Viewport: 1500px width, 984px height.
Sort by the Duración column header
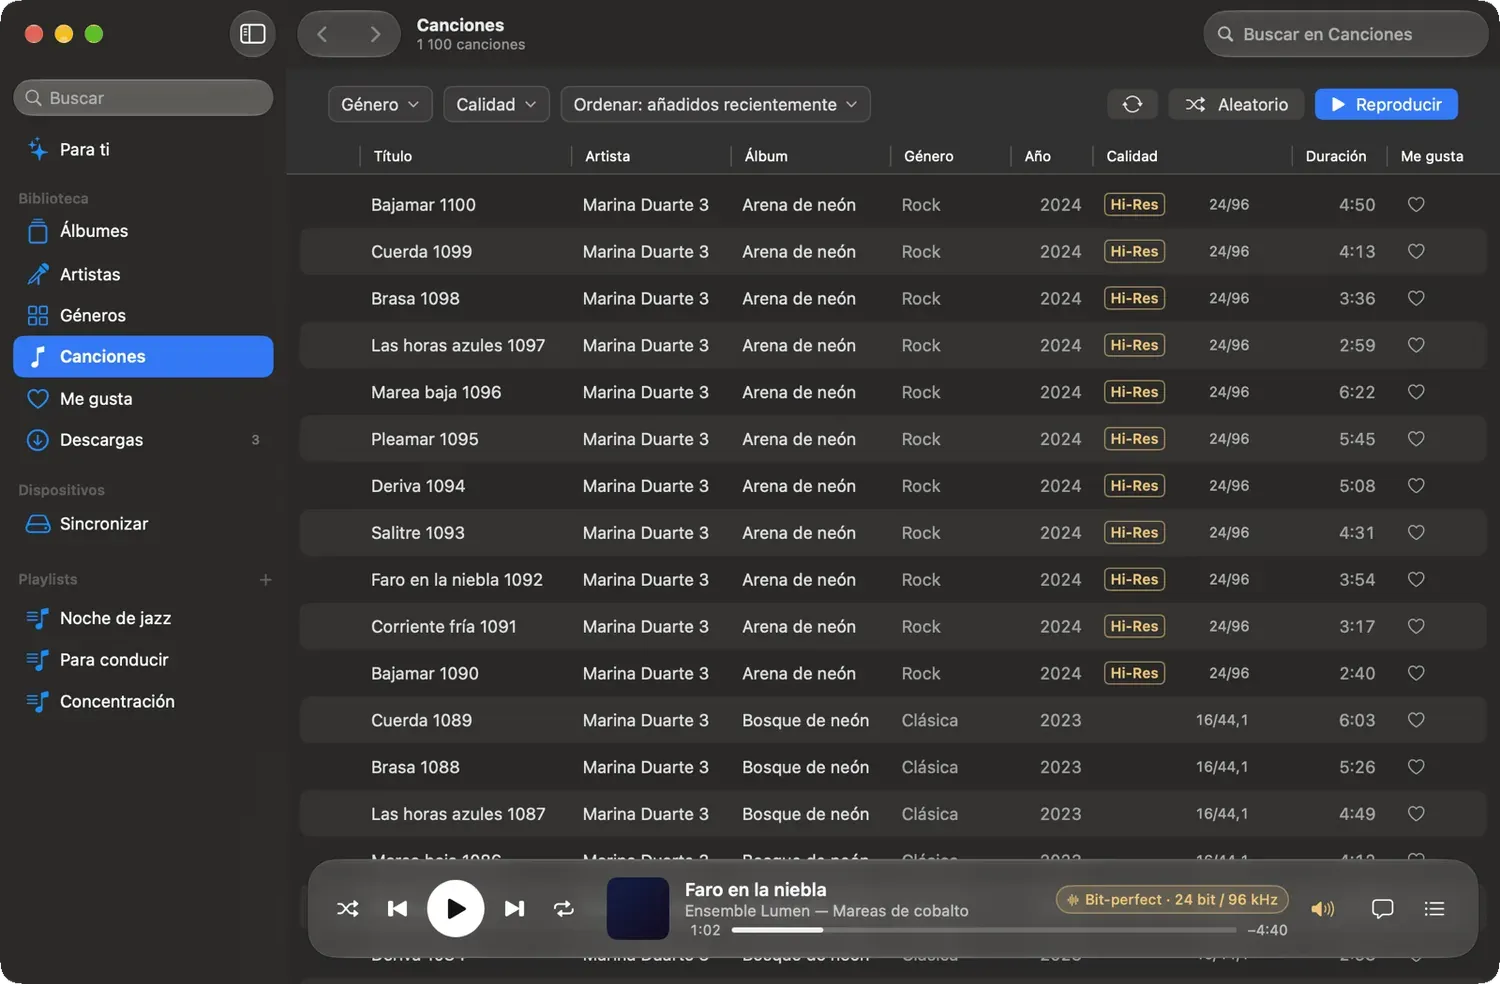1336,156
